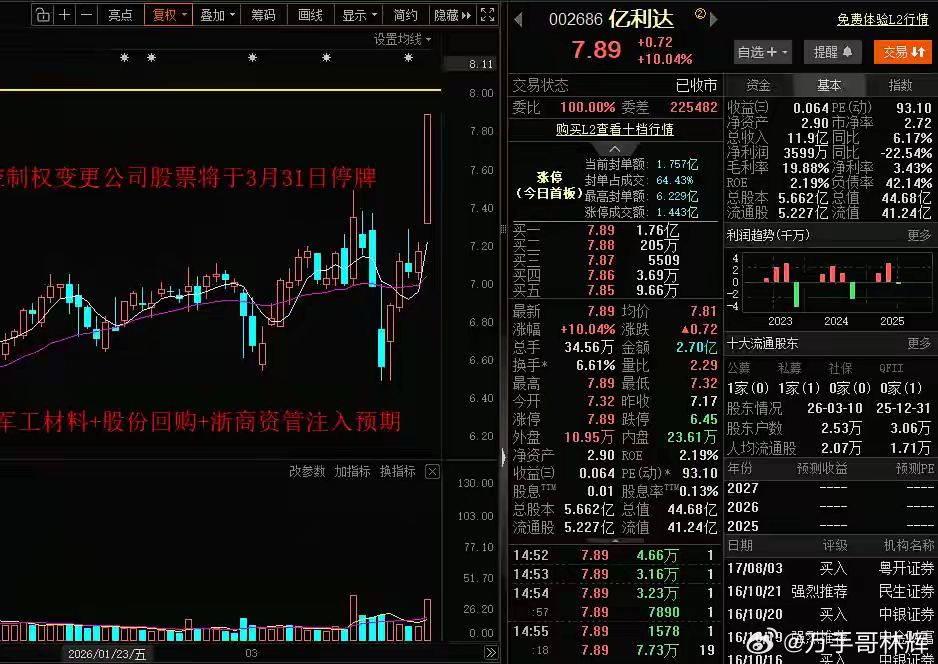This screenshot has width=938, height=664.
Task: Click 改参数 change parameters
Action: click(x=307, y=471)
